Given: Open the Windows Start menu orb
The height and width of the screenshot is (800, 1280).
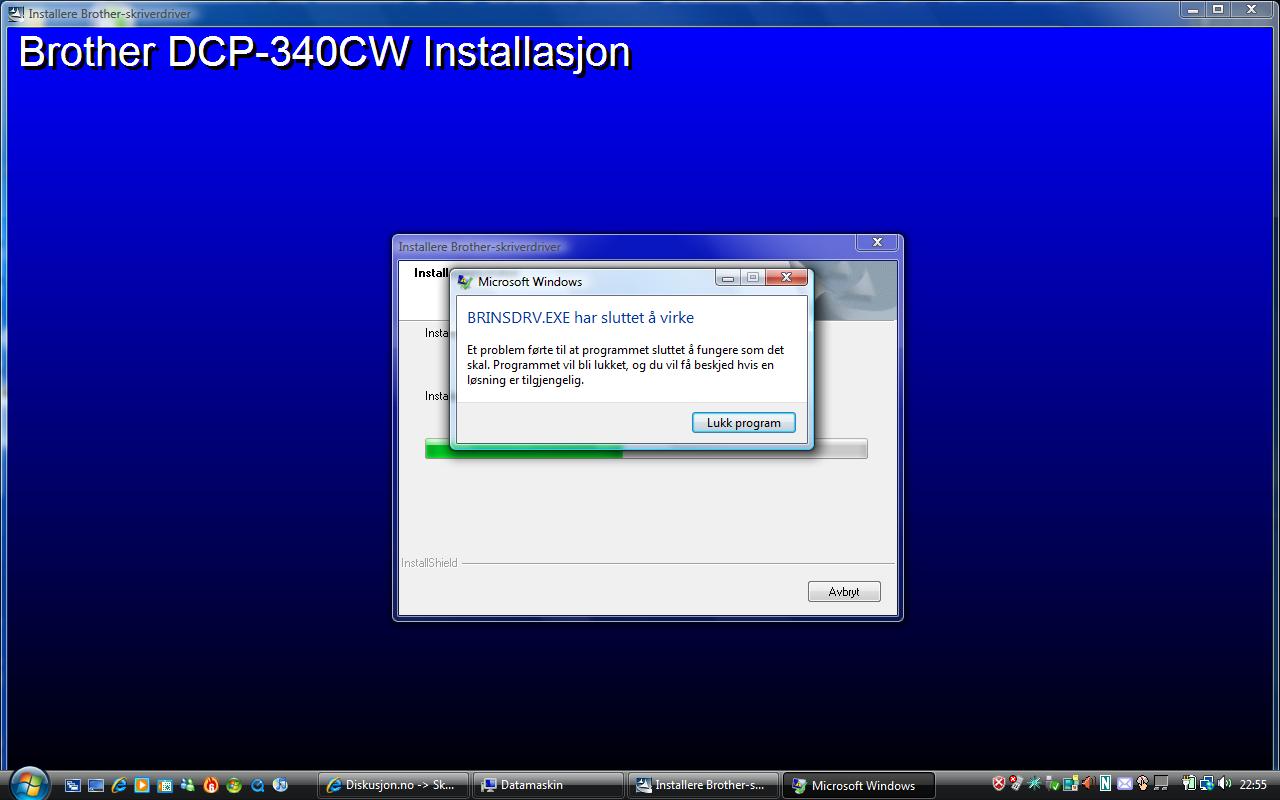Looking at the screenshot, I should click(28, 783).
